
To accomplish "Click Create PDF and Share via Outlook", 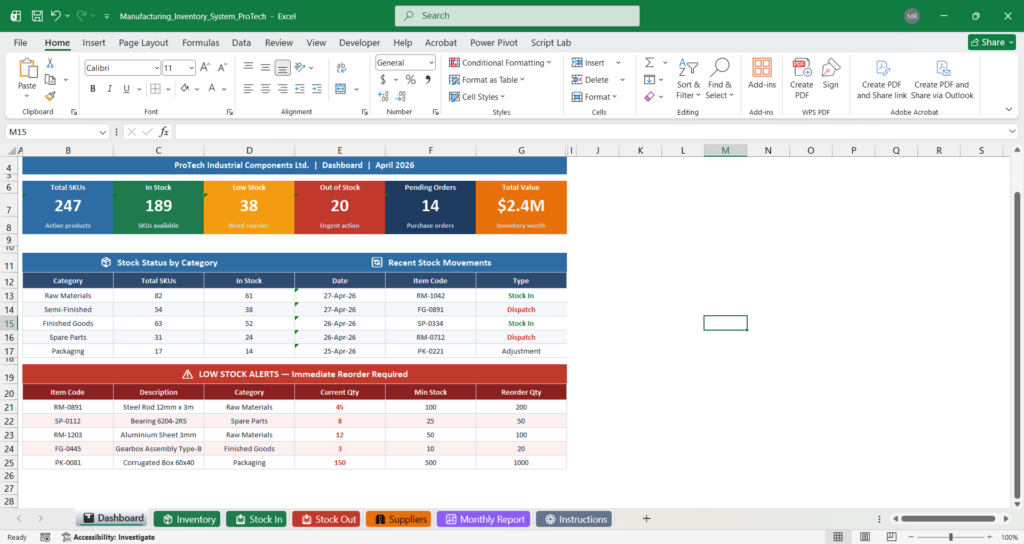I will (x=942, y=78).
